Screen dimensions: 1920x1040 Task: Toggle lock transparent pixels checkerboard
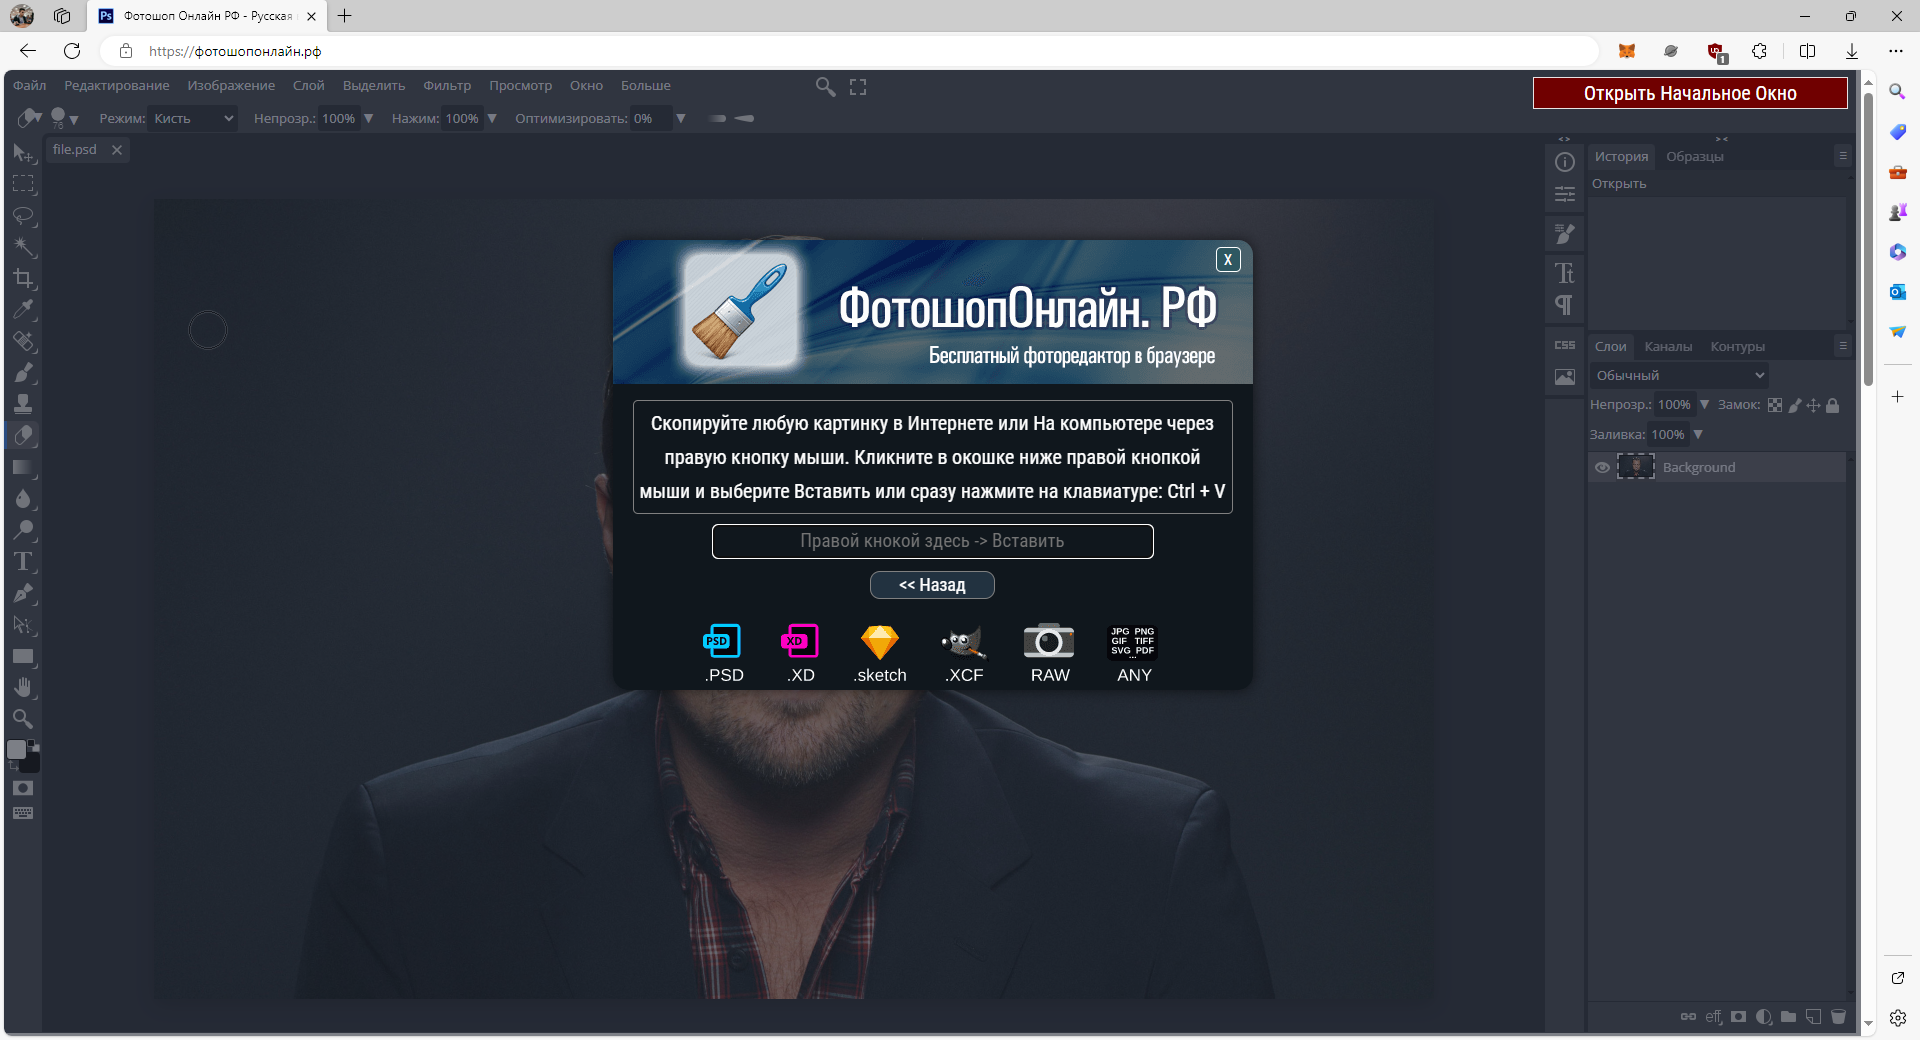pyautogui.click(x=1775, y=405)
